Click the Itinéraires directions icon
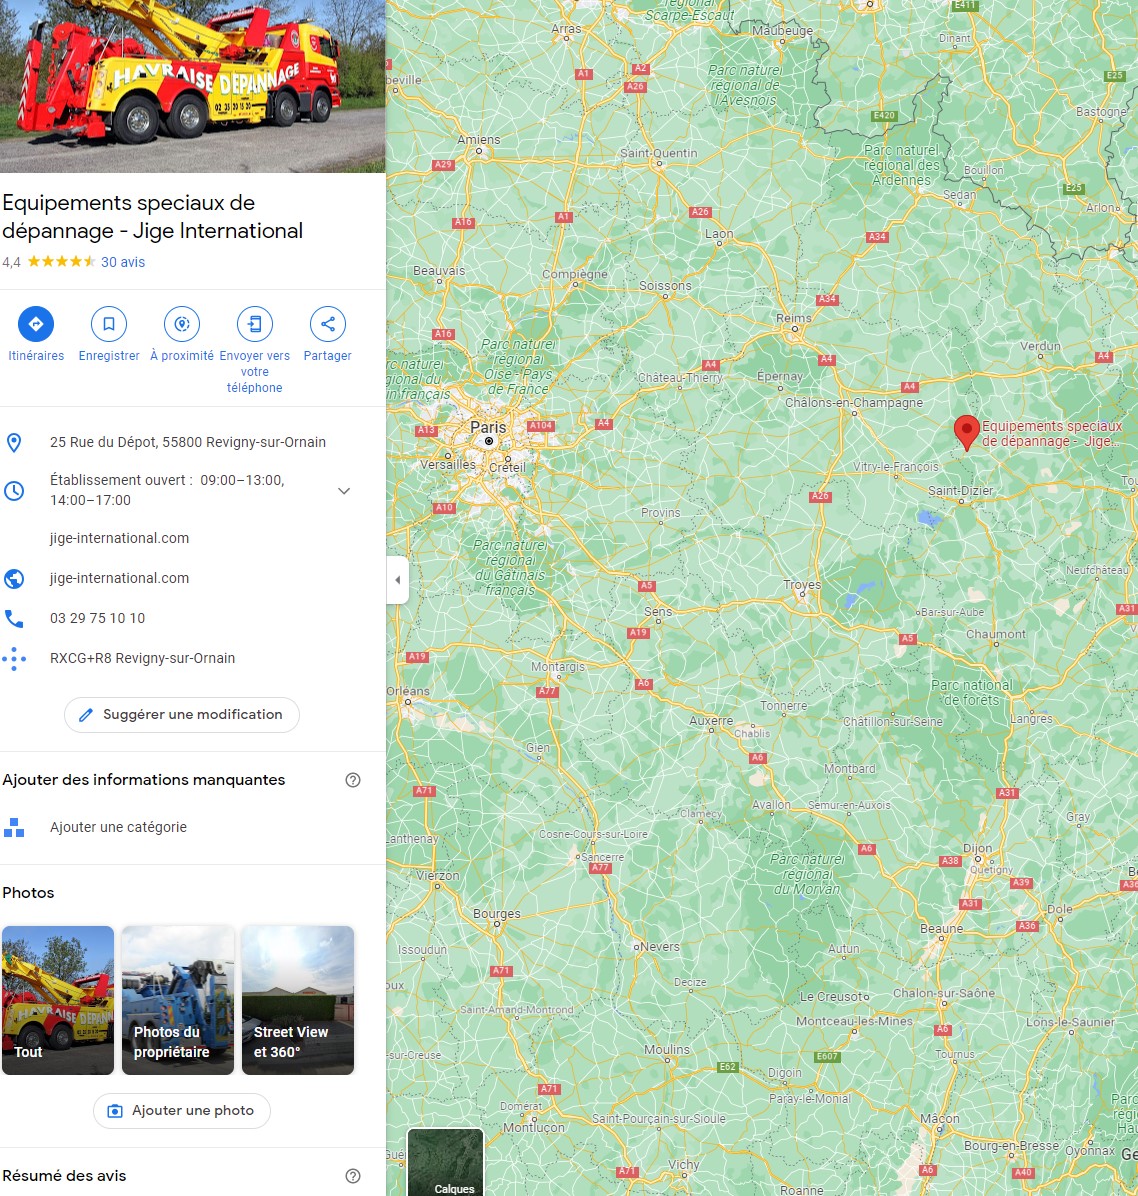This screenshot has width=1138, height=1196. [36, 324]
